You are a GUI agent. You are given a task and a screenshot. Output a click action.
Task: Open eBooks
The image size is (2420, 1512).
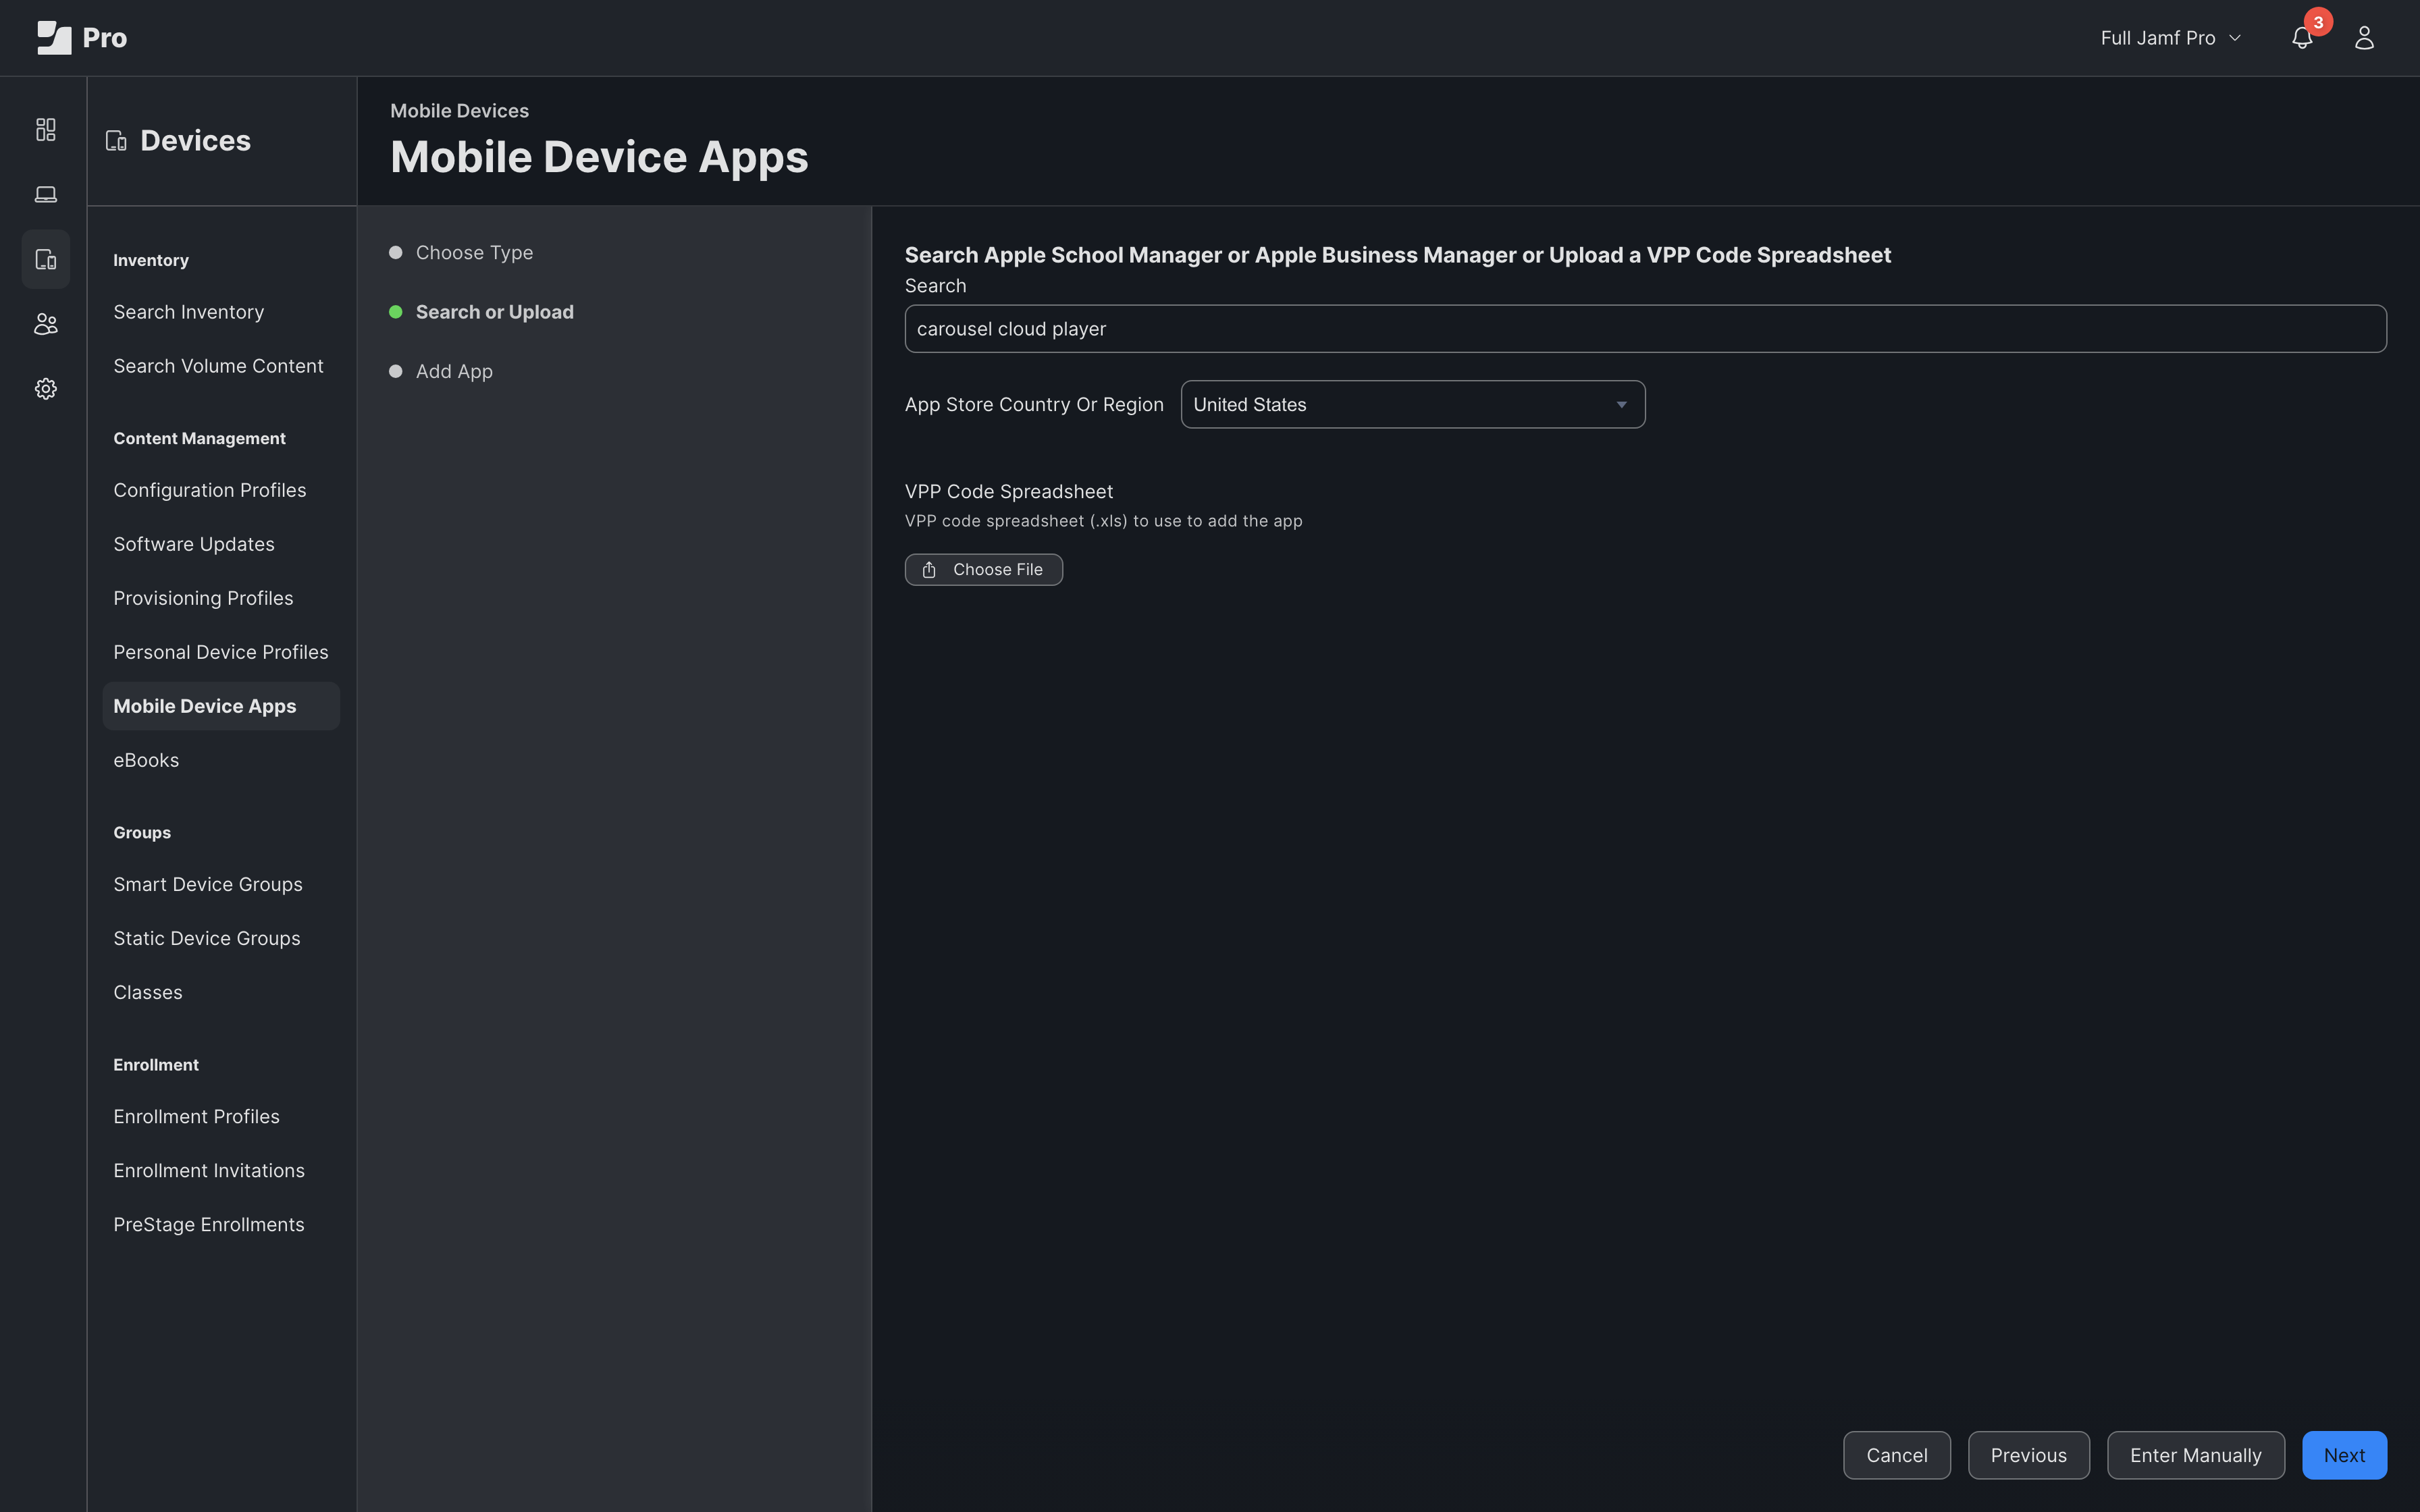coord(146,760)
